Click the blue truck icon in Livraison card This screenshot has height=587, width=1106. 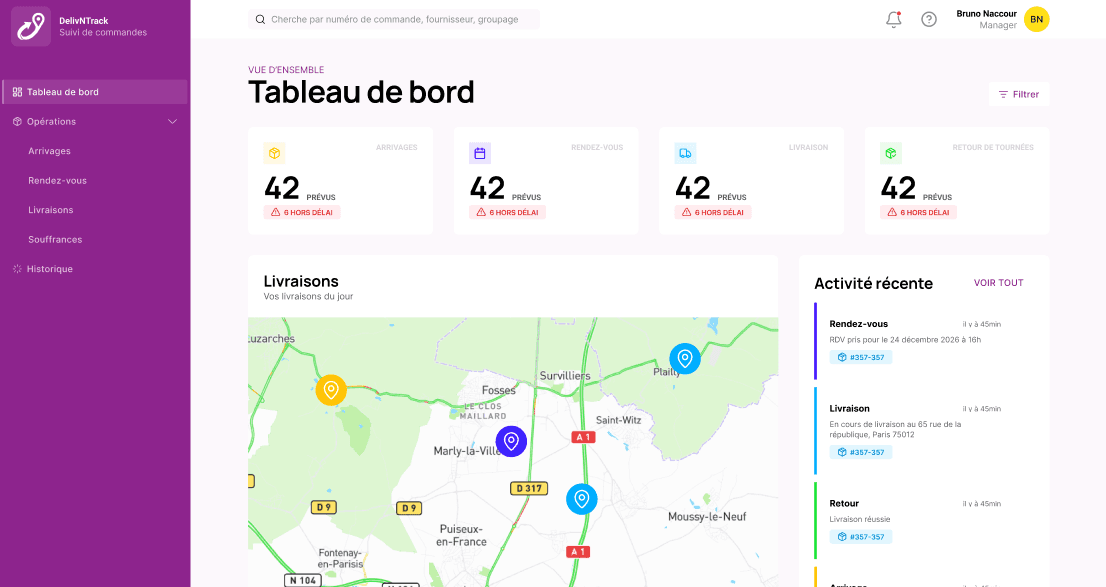coord(685,153)
